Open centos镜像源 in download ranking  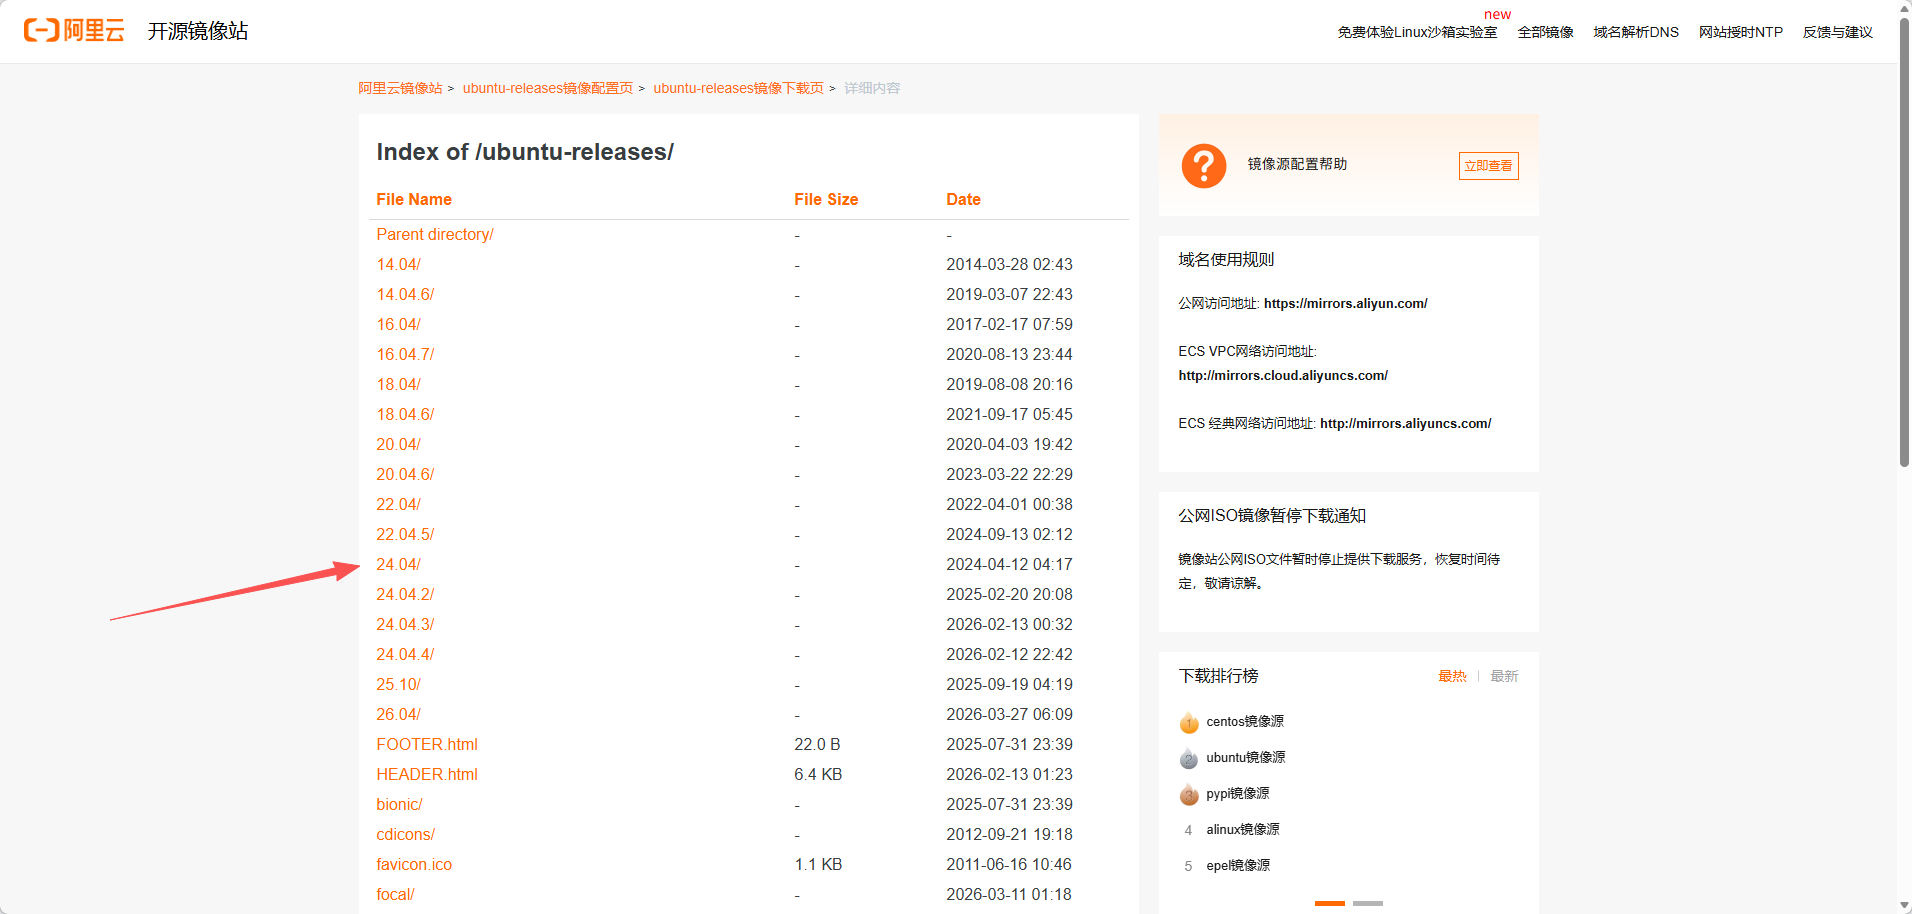point(1245,721)
